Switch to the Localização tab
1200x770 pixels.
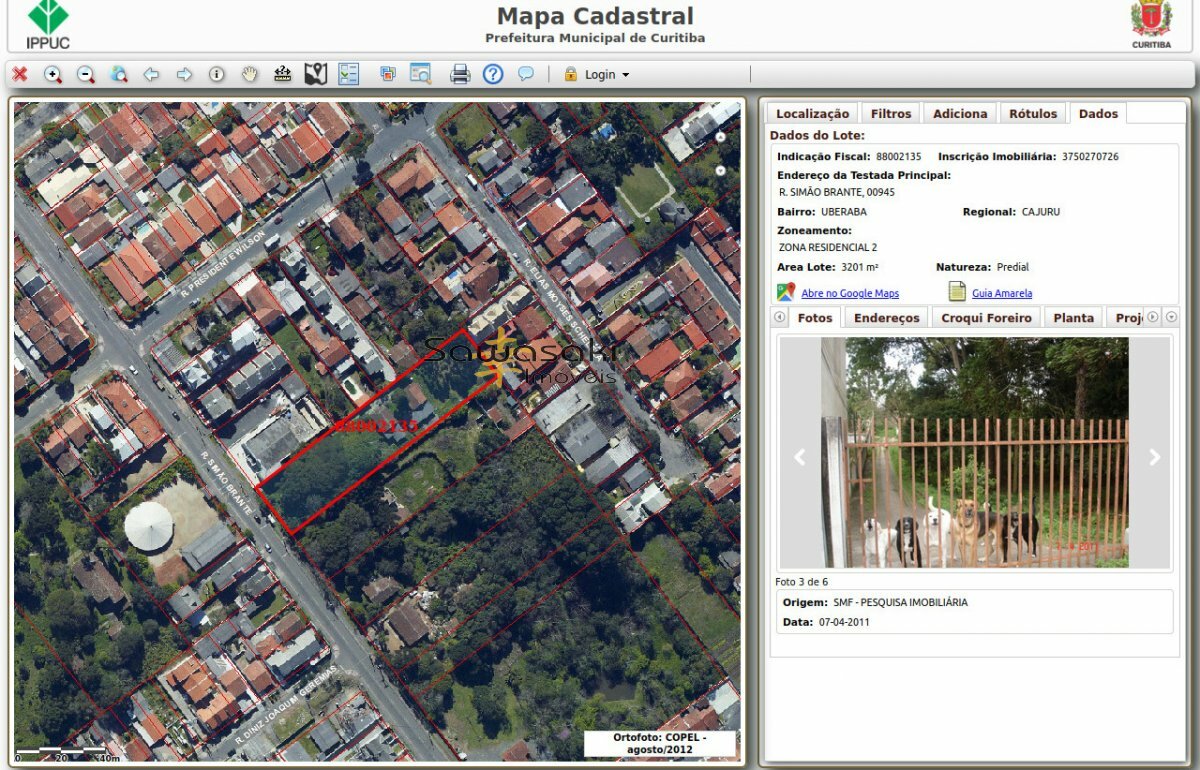coord(812,113)
